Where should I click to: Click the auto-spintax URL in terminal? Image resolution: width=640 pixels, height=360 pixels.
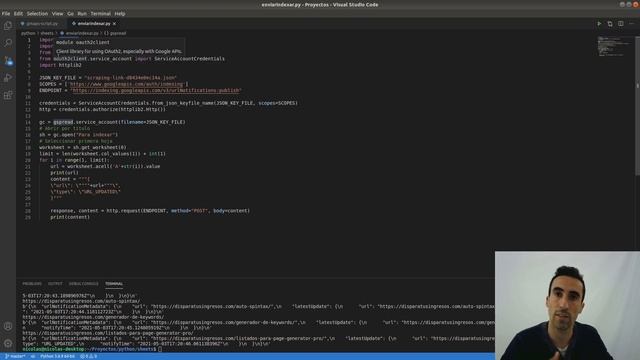pyautogui.click(x=81, y=301)
